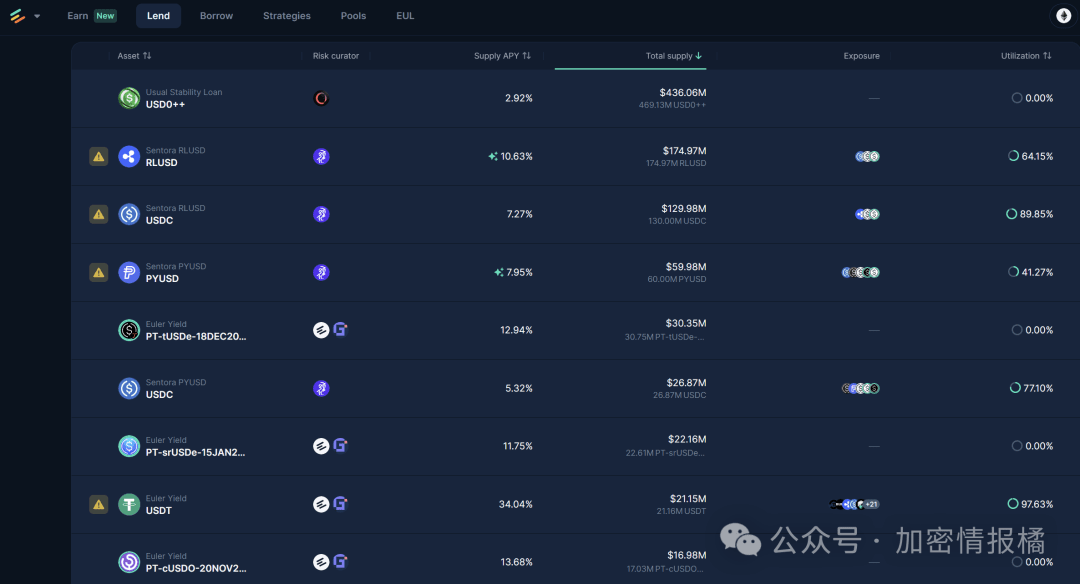Click the 12.94% supply APY value
The image size is (1080, 584).
point(517,330)
